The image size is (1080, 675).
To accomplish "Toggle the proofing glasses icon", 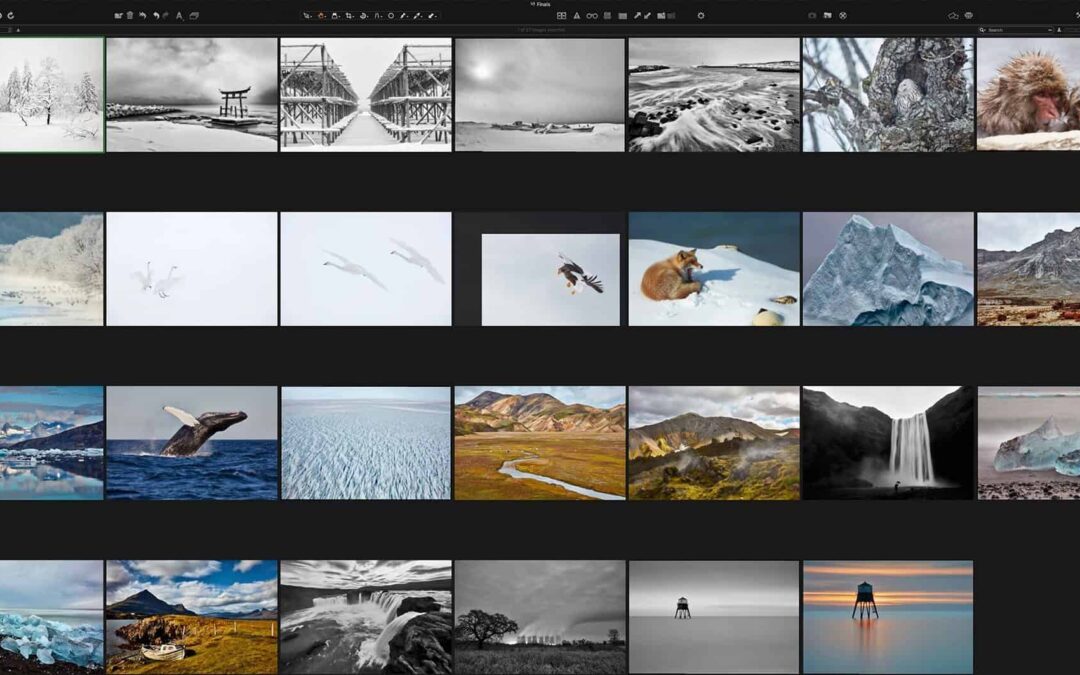I will [x=592, y=15].
